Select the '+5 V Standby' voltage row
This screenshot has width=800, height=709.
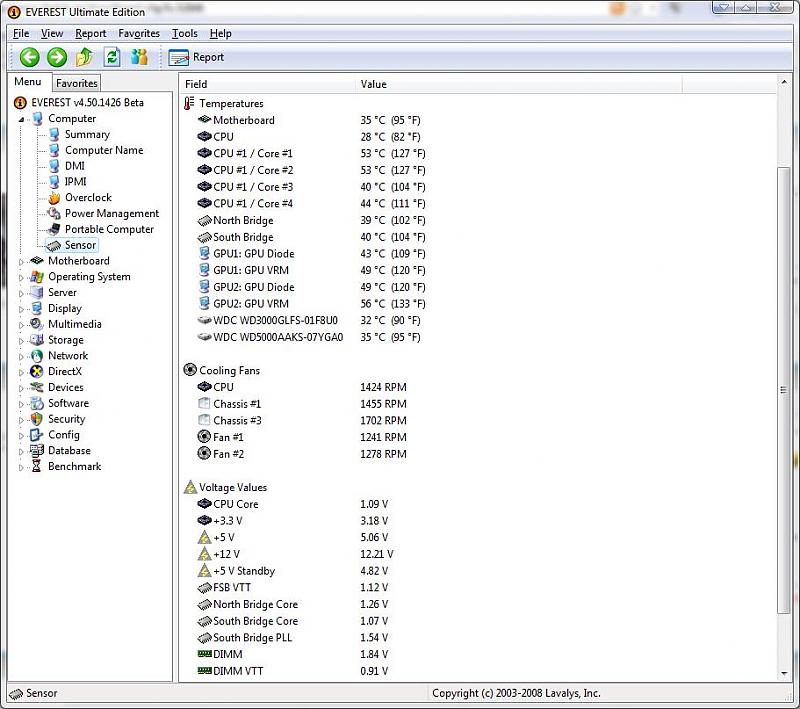293,571
